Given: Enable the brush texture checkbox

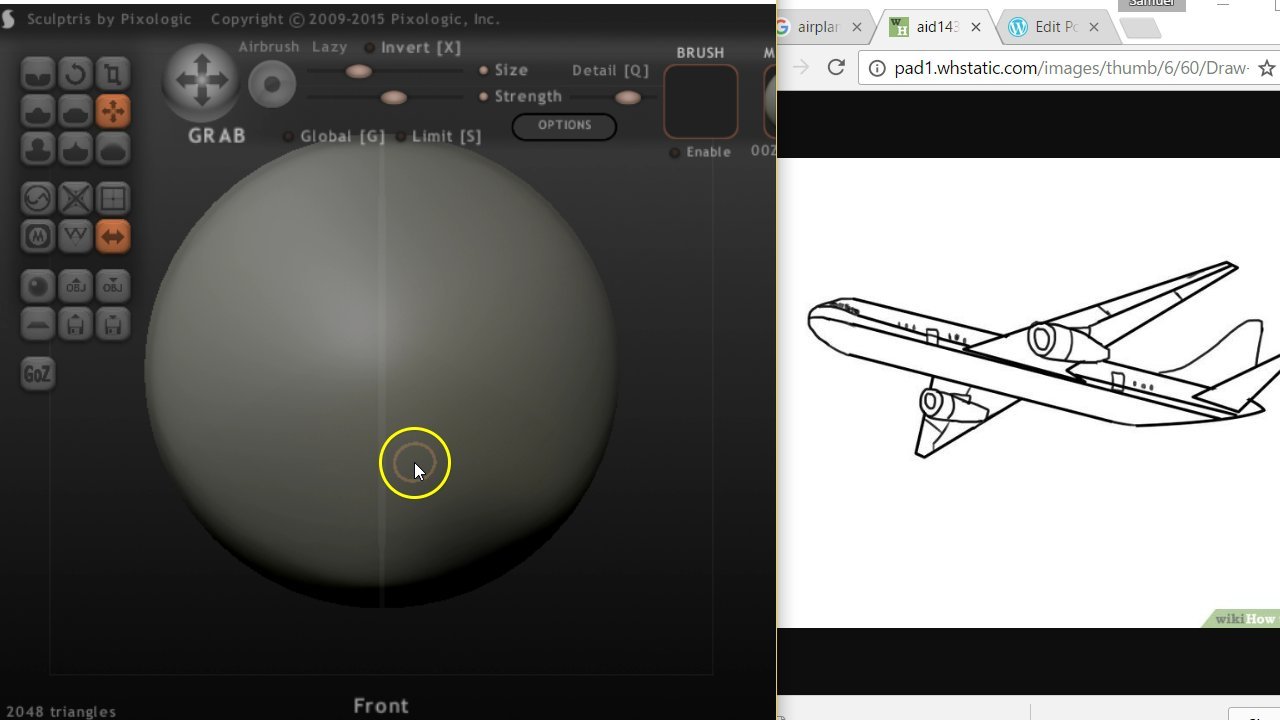Looking at the screenshot, I should point(676,152).
